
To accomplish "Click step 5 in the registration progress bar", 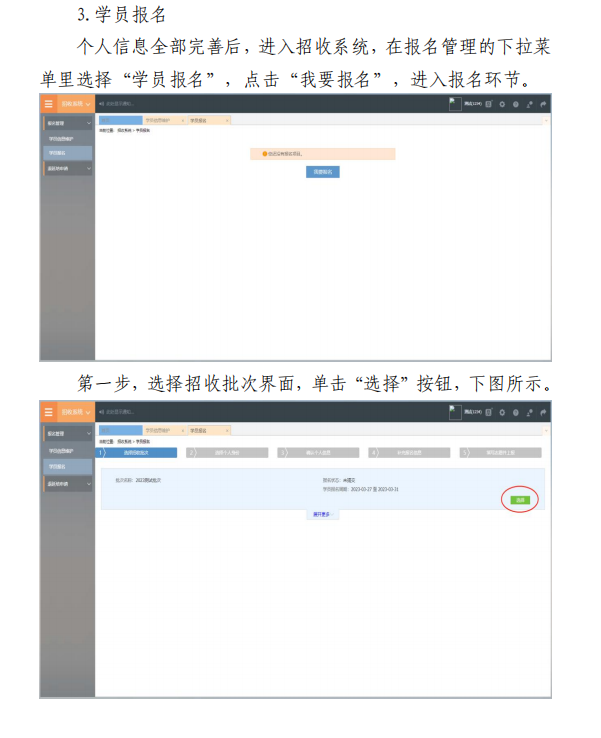I will pyautogui.click(x=501, y=453).
